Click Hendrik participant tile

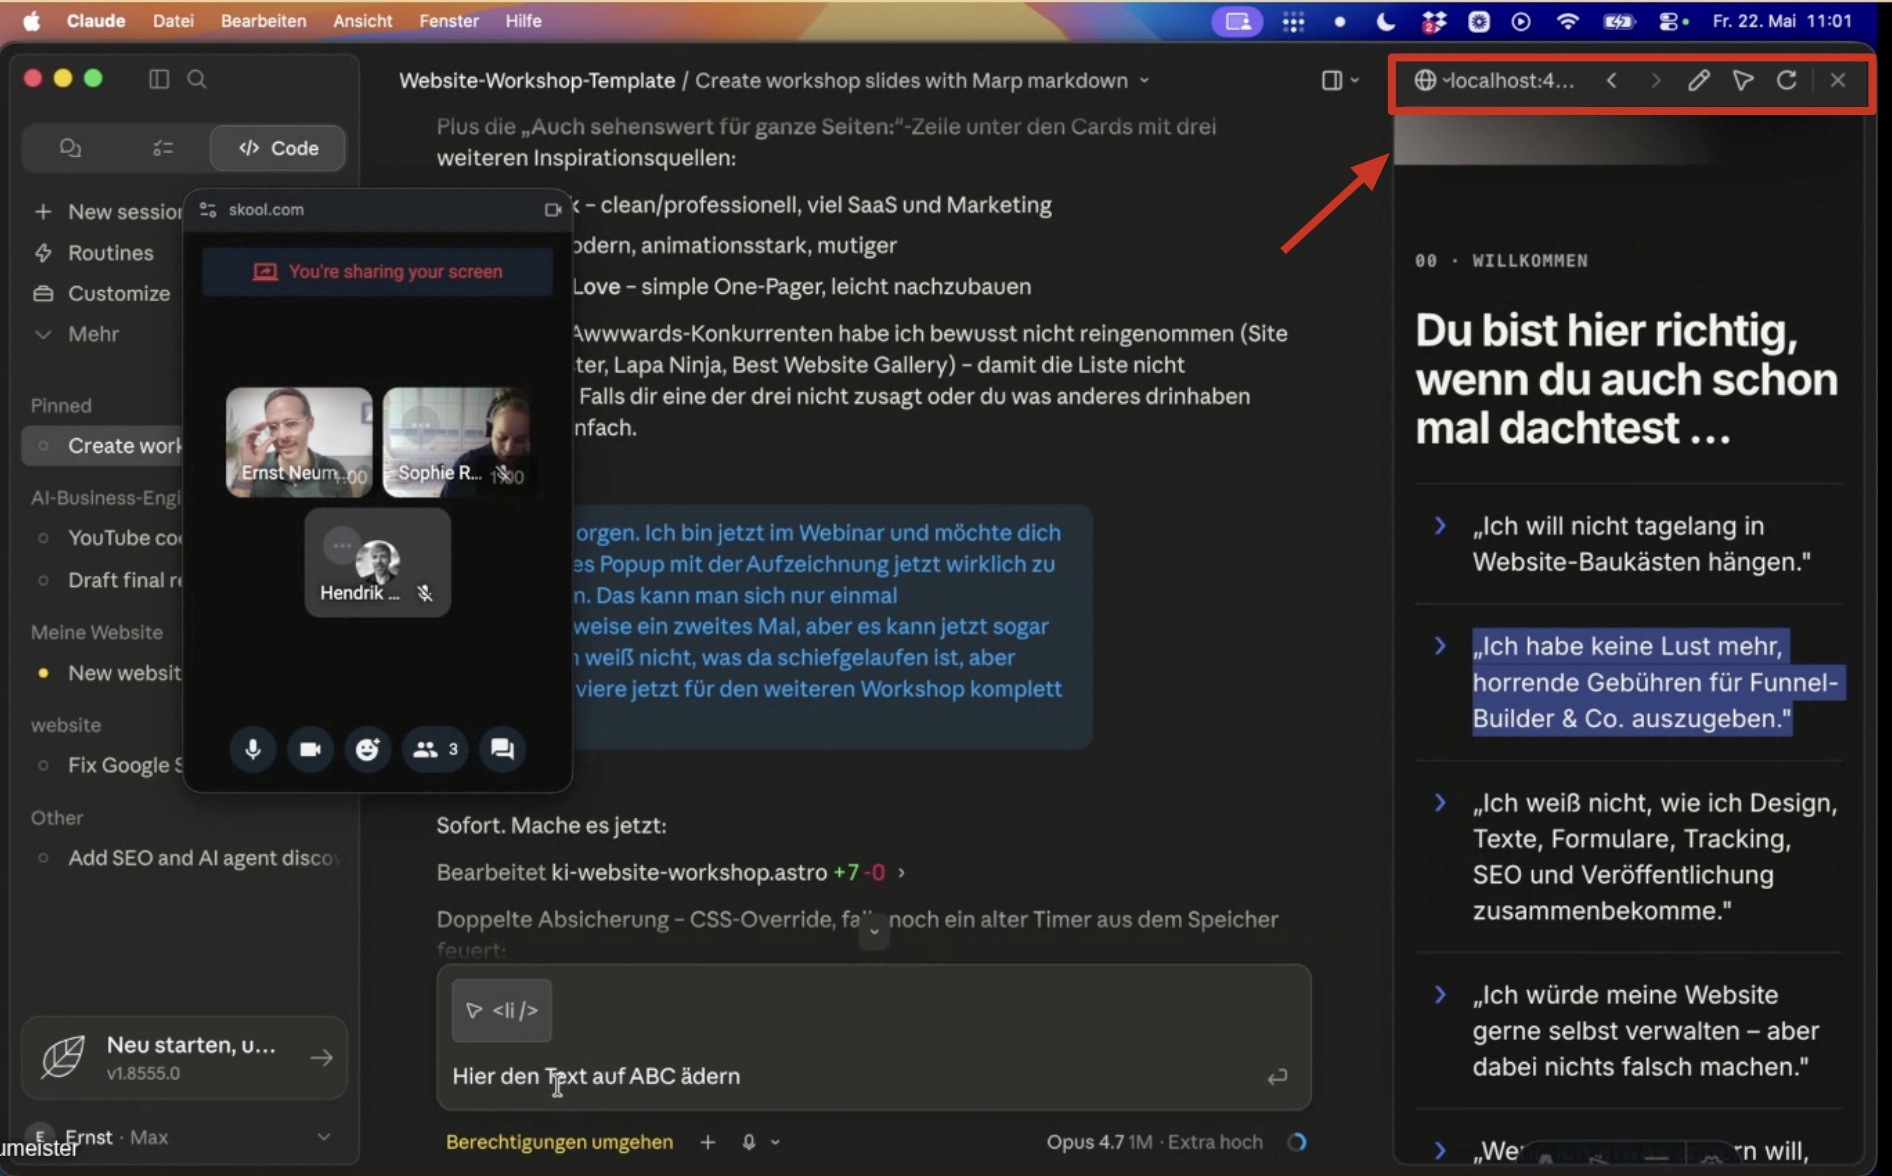(x=378, y=562)
